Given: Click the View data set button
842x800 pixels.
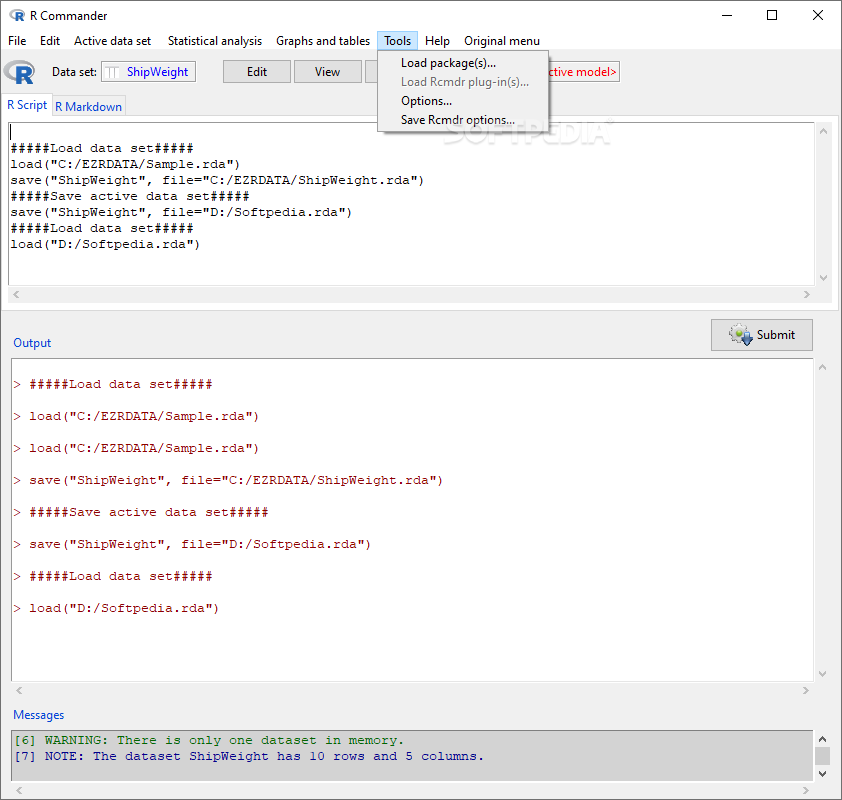Looking at the screenshot, I should click(328, 72).
